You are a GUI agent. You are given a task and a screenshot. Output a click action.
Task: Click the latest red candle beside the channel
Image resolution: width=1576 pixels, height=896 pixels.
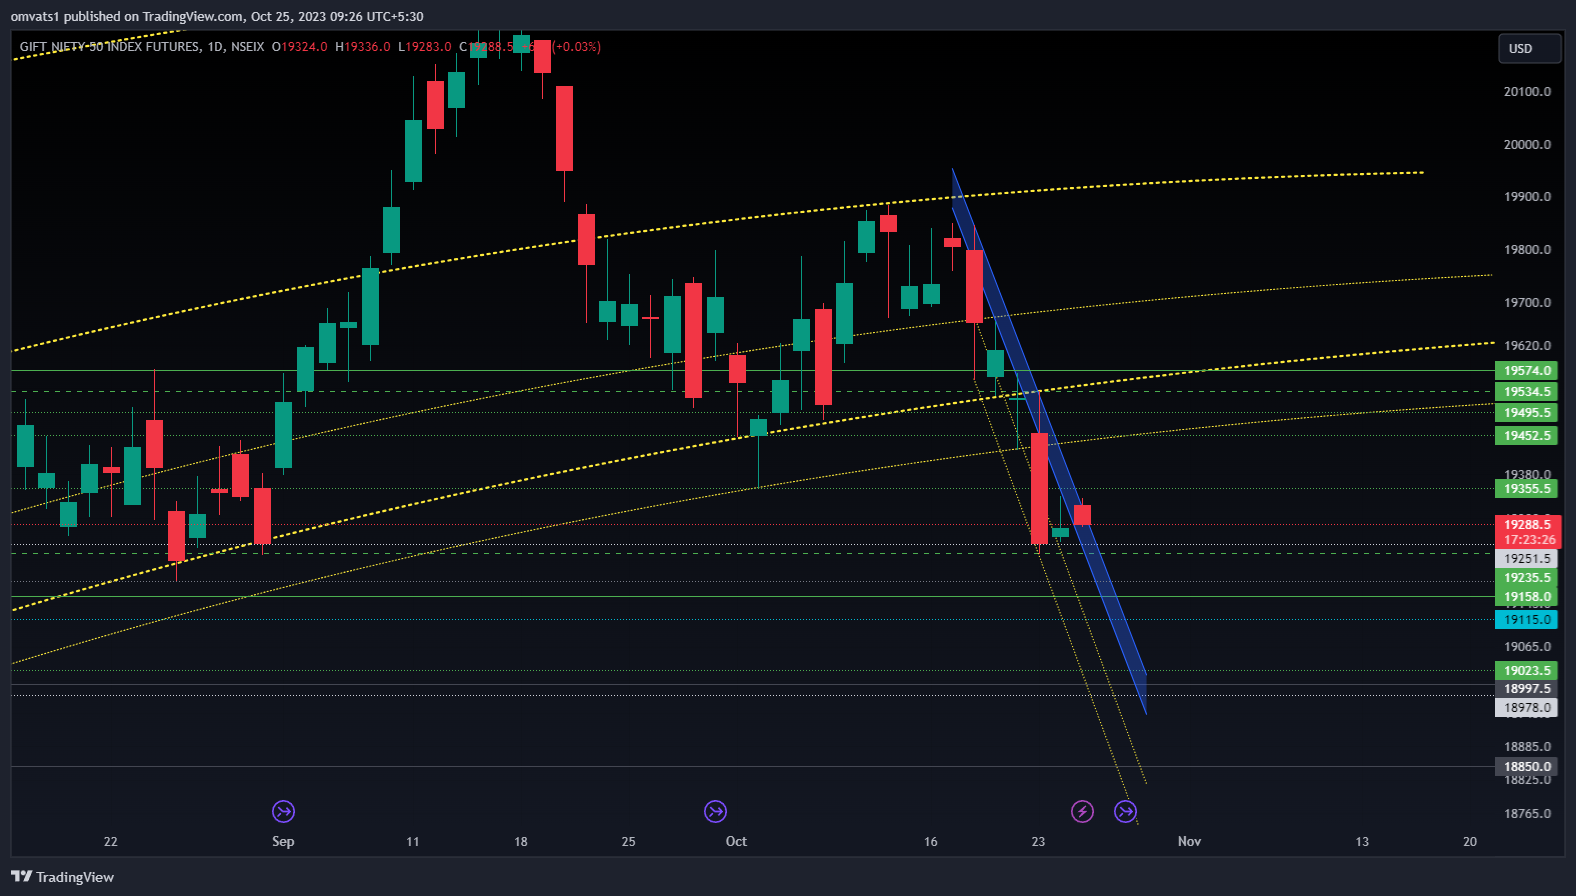(1082, 514)
